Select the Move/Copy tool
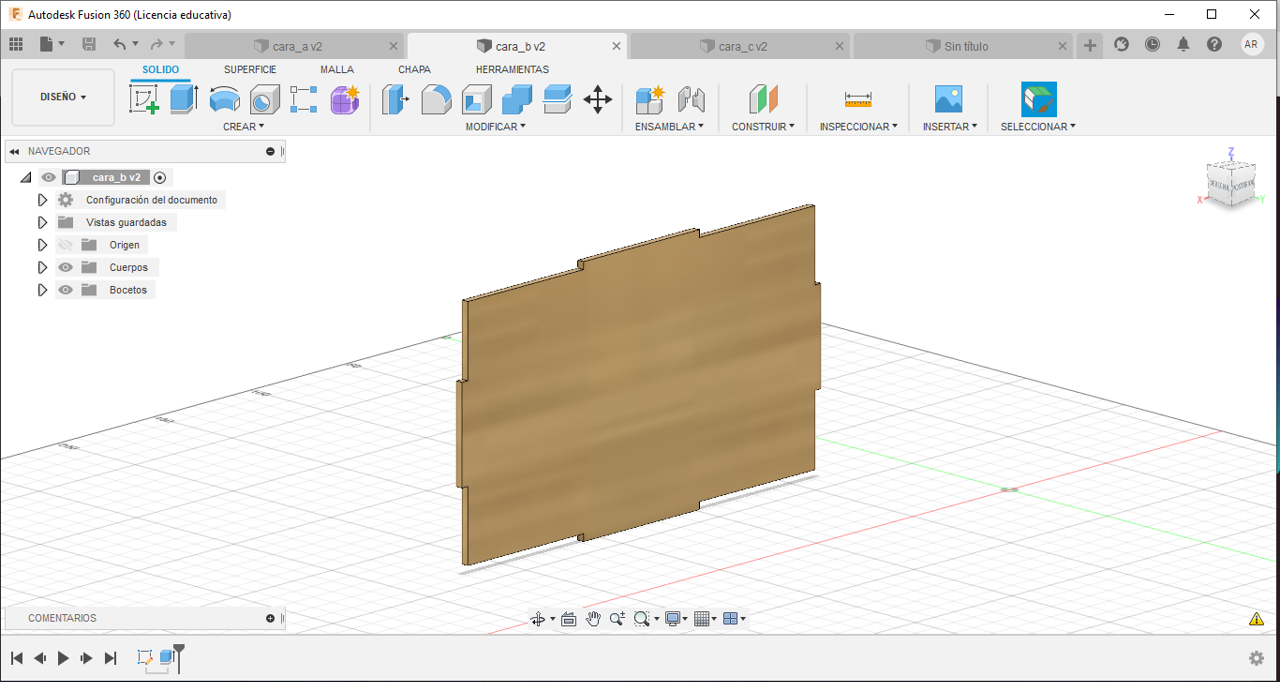This screenshot has height=682, width=1280. click(x=598, y=99)
